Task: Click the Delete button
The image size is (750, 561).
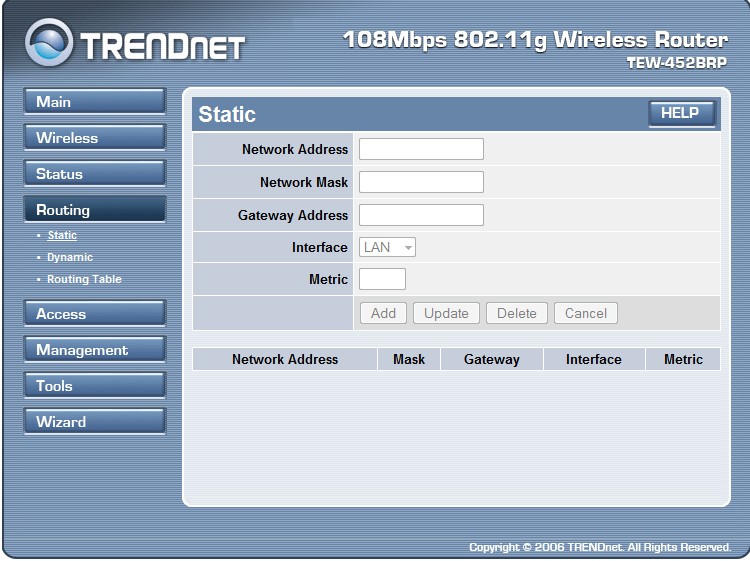Action: (517, 313)
